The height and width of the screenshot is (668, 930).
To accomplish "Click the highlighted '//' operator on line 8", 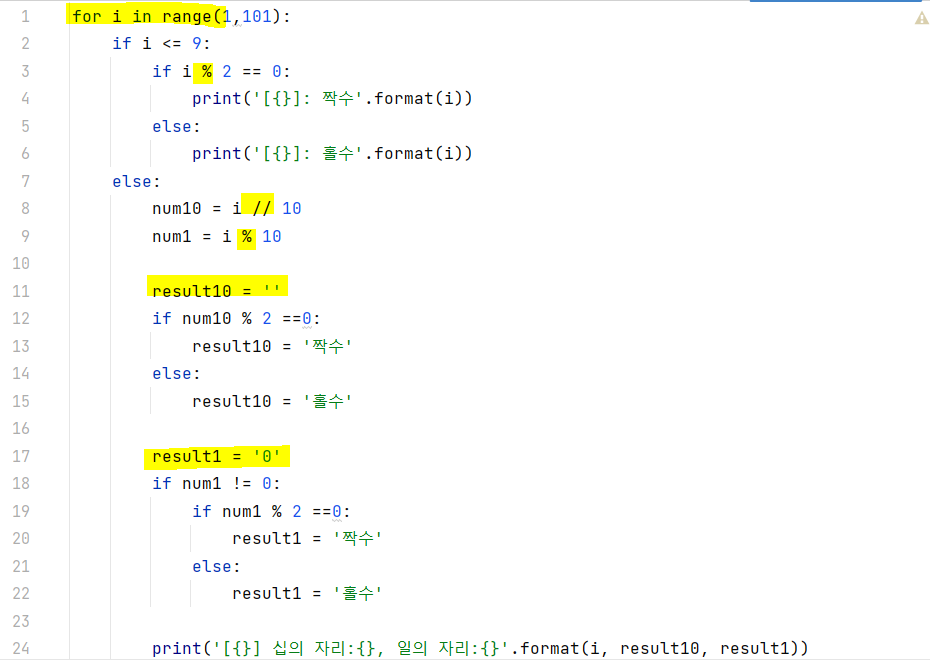I will pos(262,209).
